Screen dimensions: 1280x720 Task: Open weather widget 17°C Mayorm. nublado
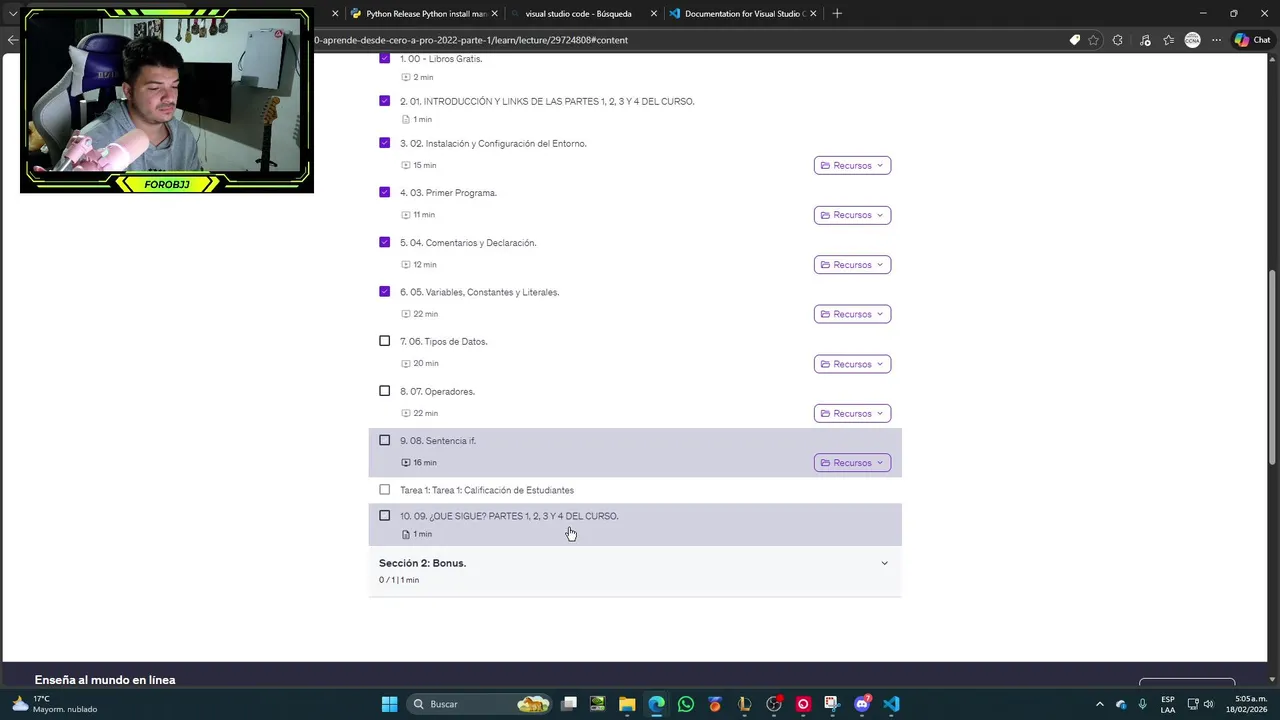coord(56,704)
